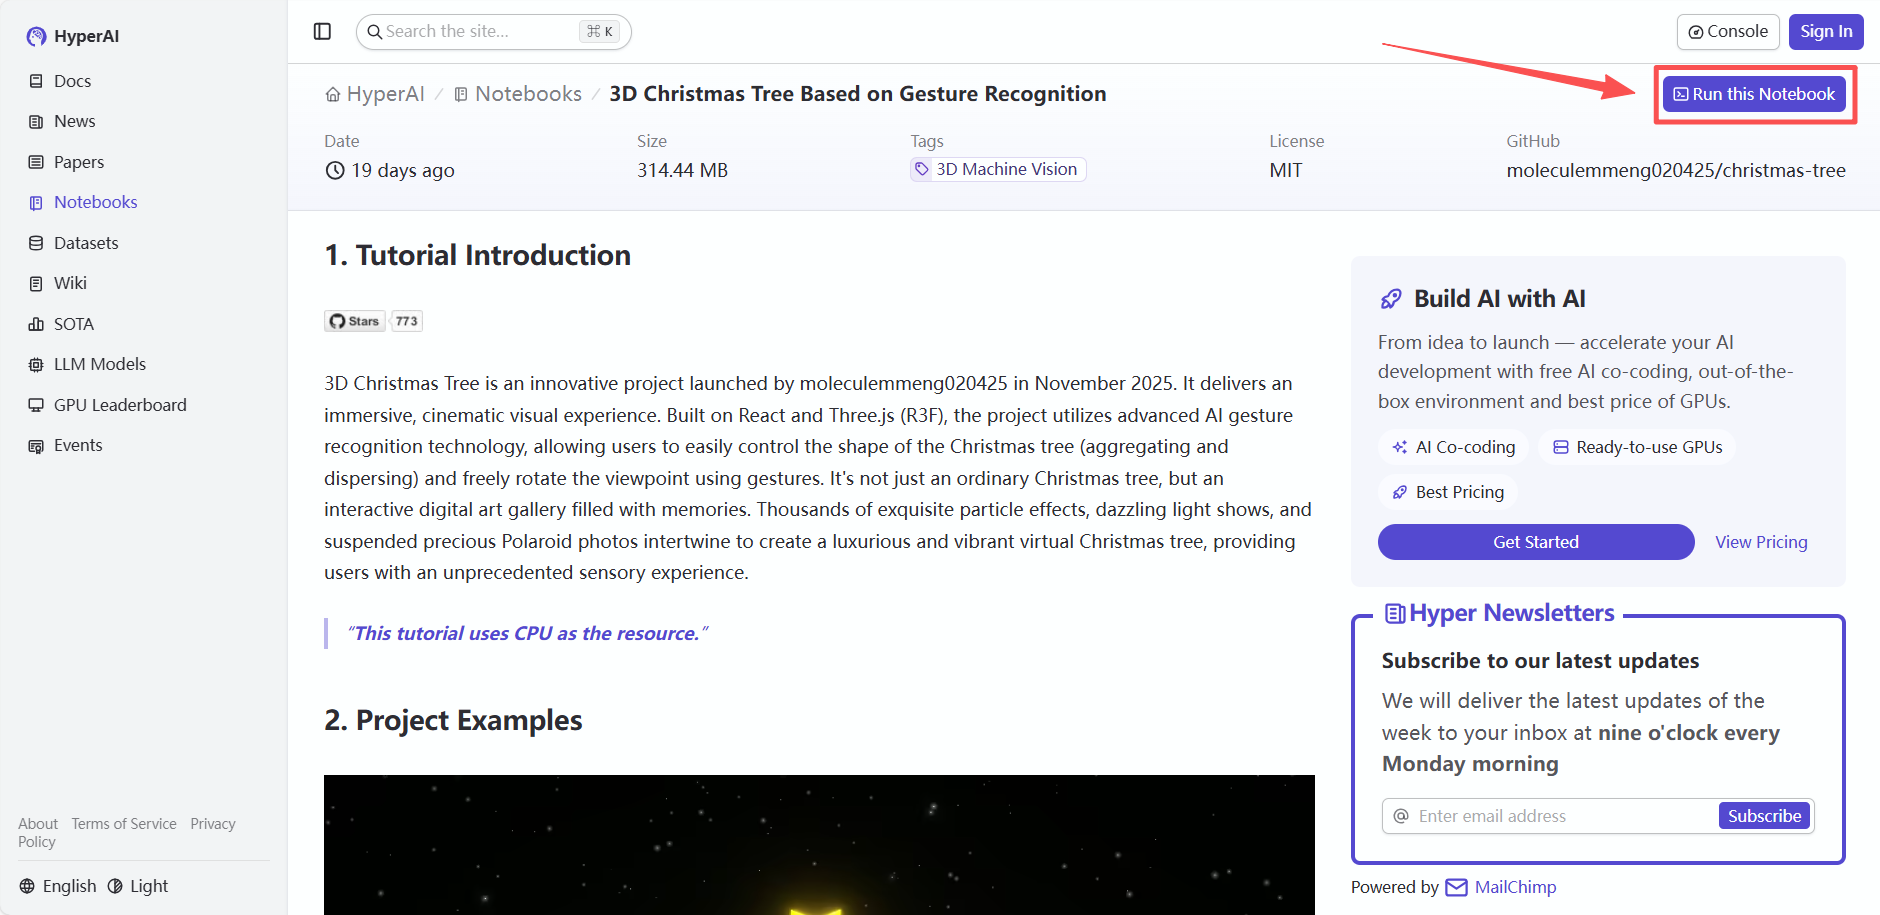This screenshot has width=1880, height=915.
Task: Toggle the sidebar panel icon
Action: (322, 32)
